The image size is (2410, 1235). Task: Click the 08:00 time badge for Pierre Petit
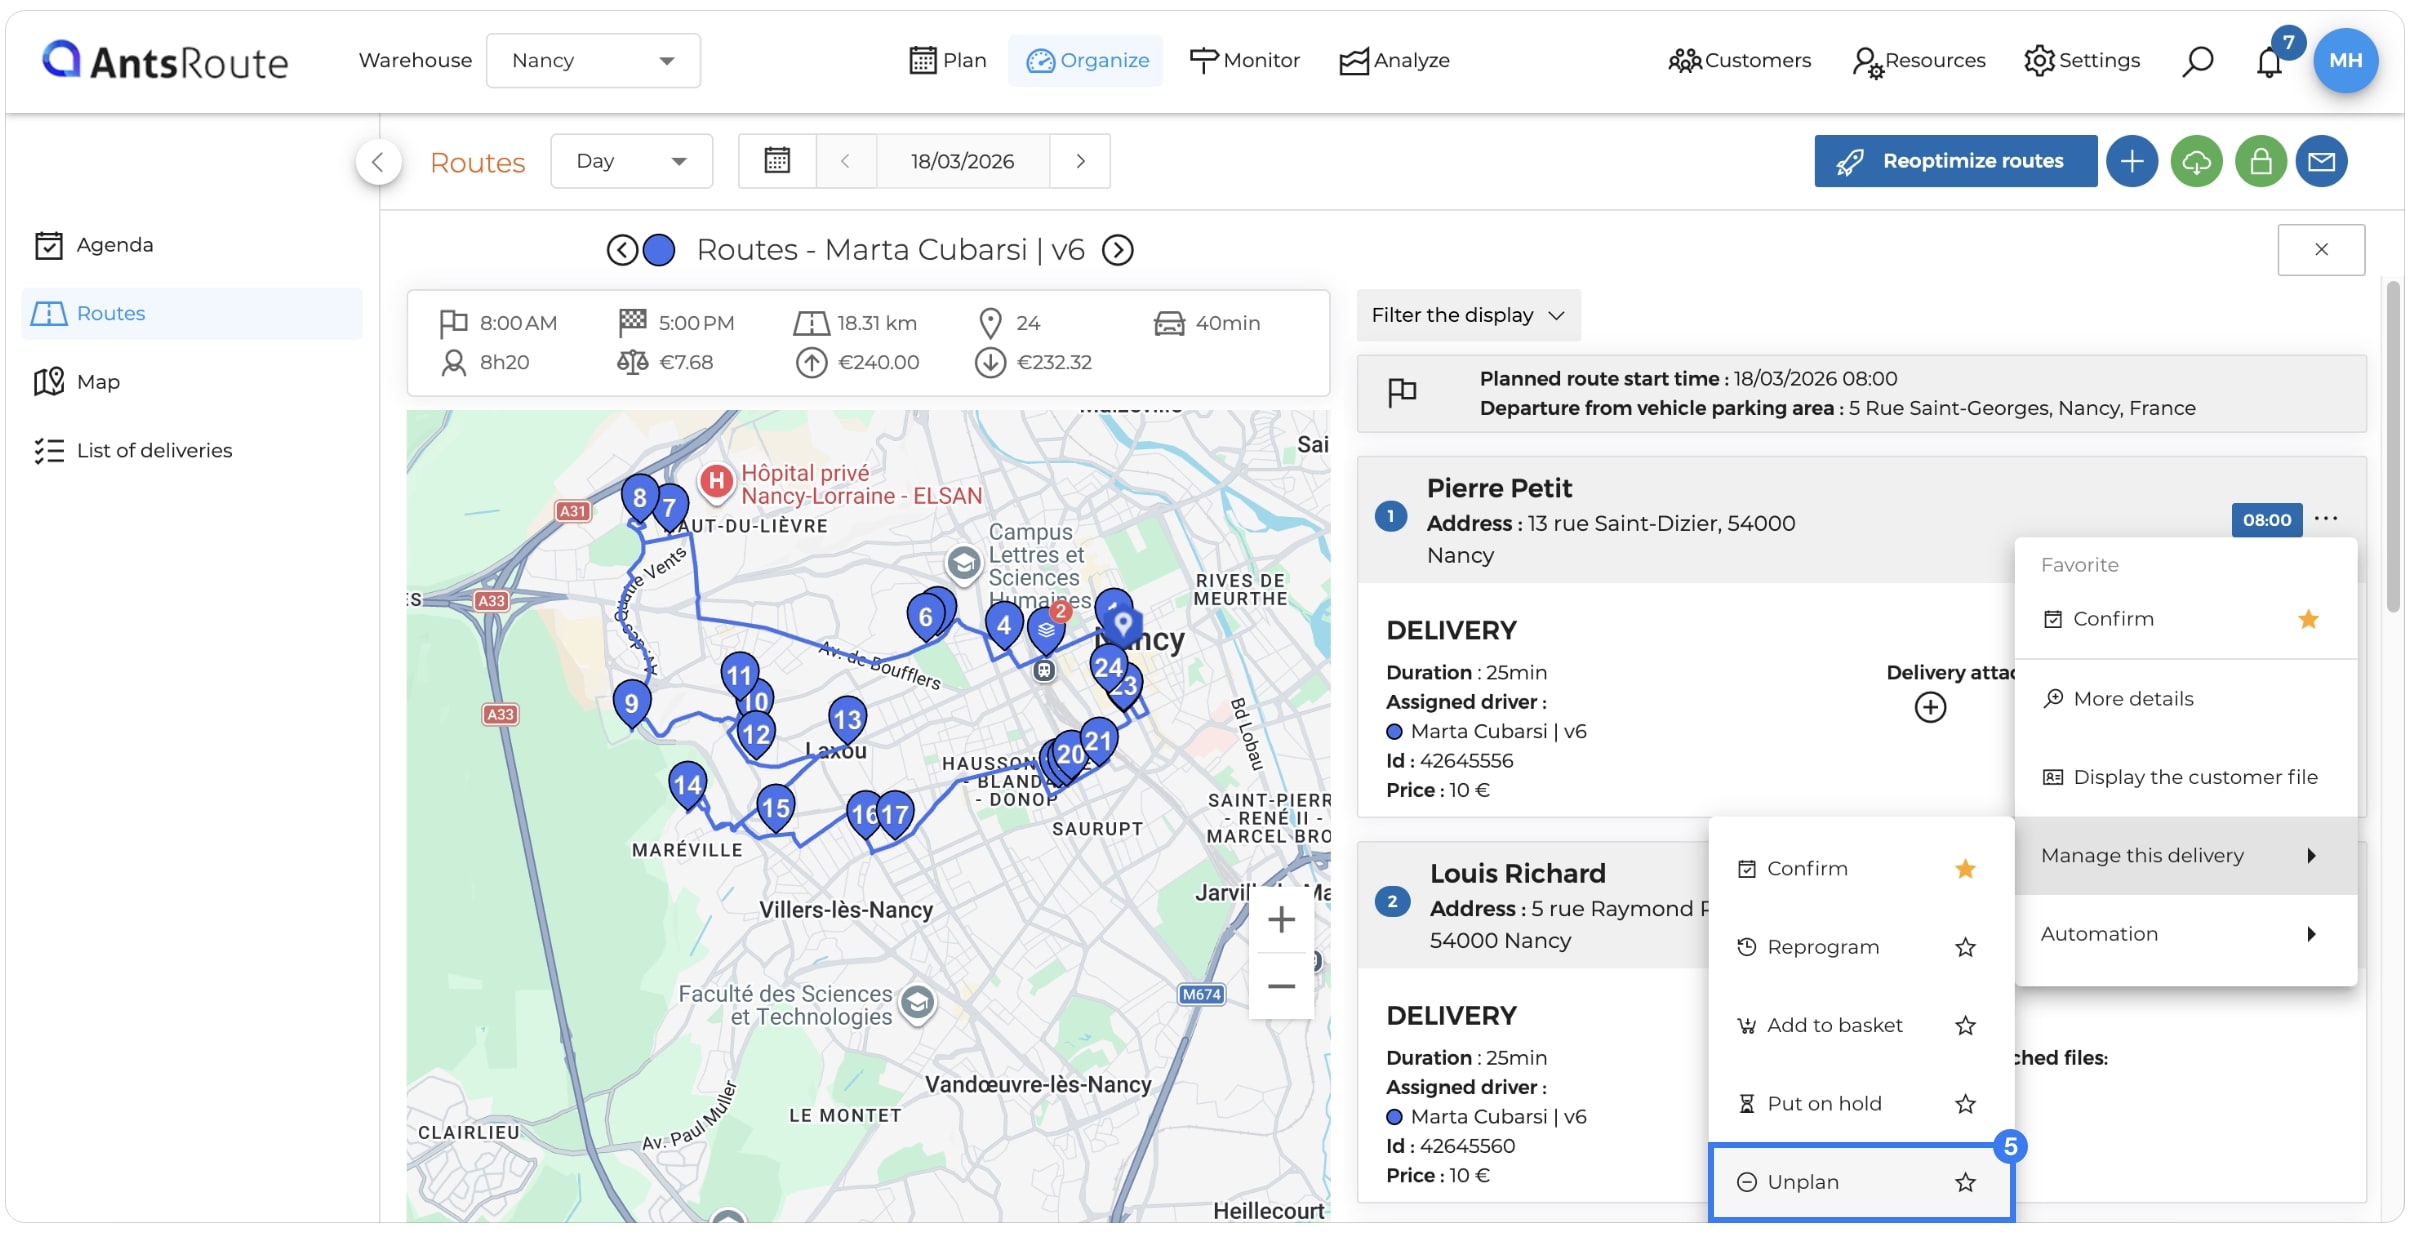(x=2266, y=520)
